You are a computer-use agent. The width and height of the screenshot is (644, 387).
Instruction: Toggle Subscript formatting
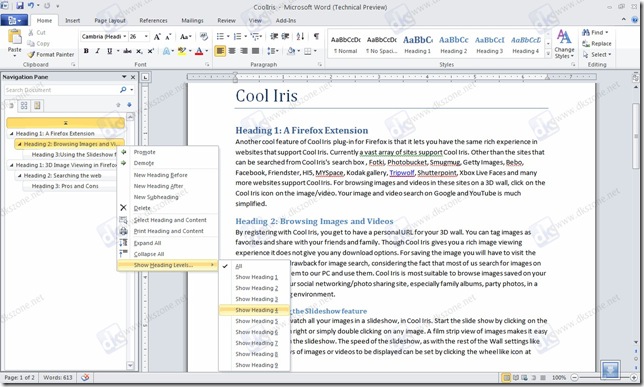(x=139, y=51)
